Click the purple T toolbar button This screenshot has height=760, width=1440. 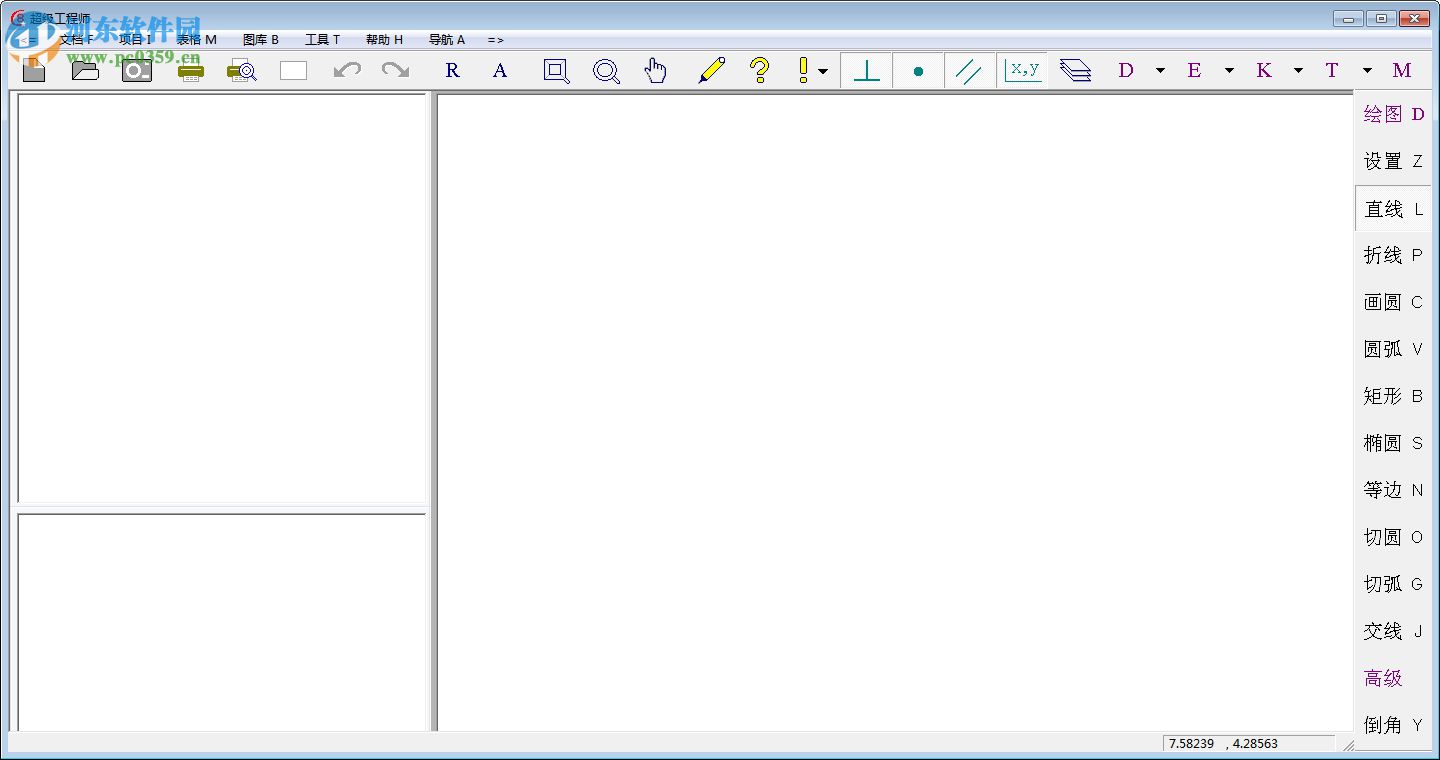pos(1332,70)
